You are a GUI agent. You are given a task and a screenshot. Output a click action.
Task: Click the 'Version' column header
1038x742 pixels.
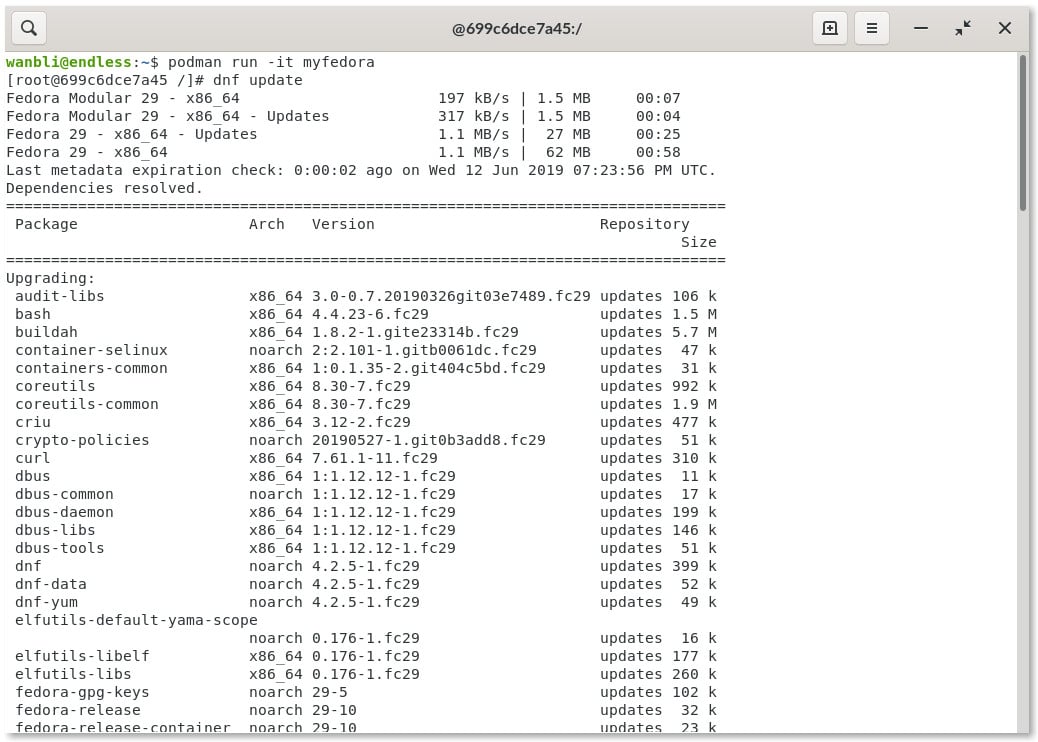tap(343, 224)
